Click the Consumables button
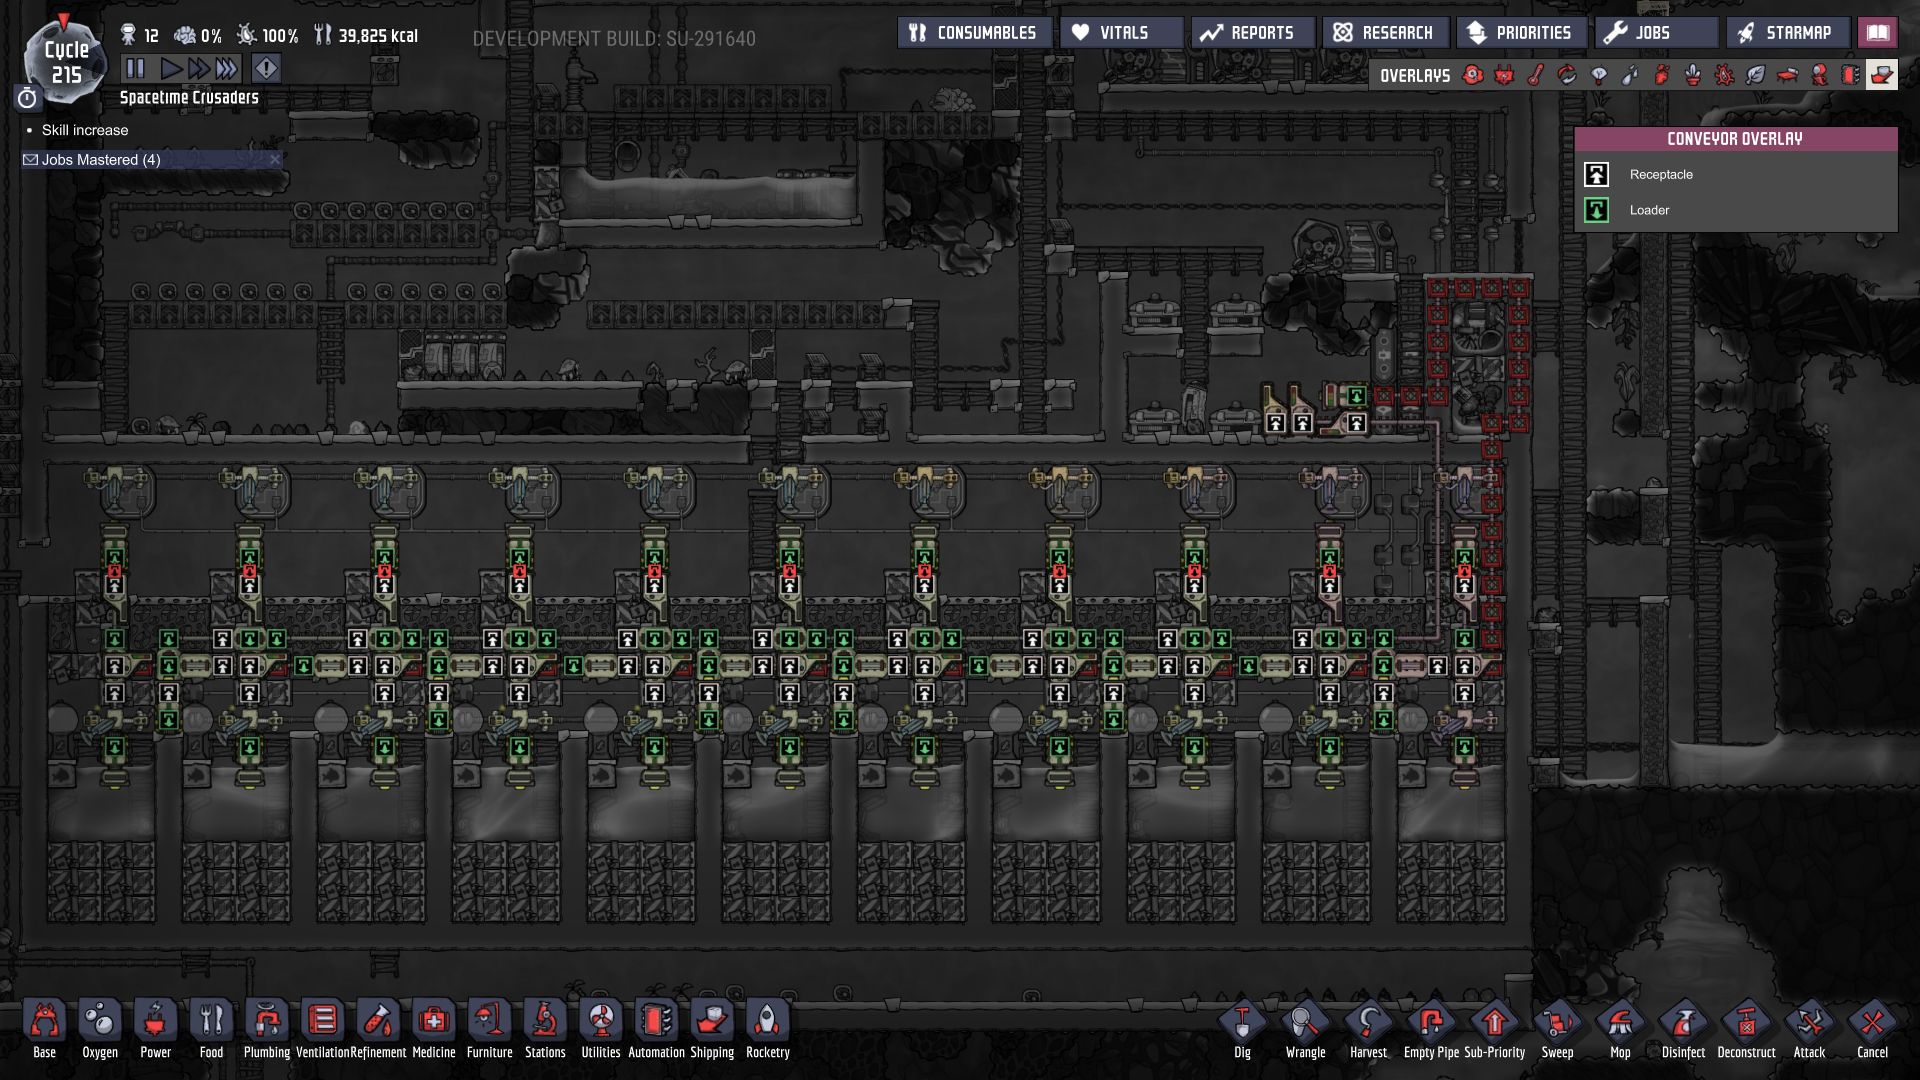1920x1080 pixels. coord(974,33)
